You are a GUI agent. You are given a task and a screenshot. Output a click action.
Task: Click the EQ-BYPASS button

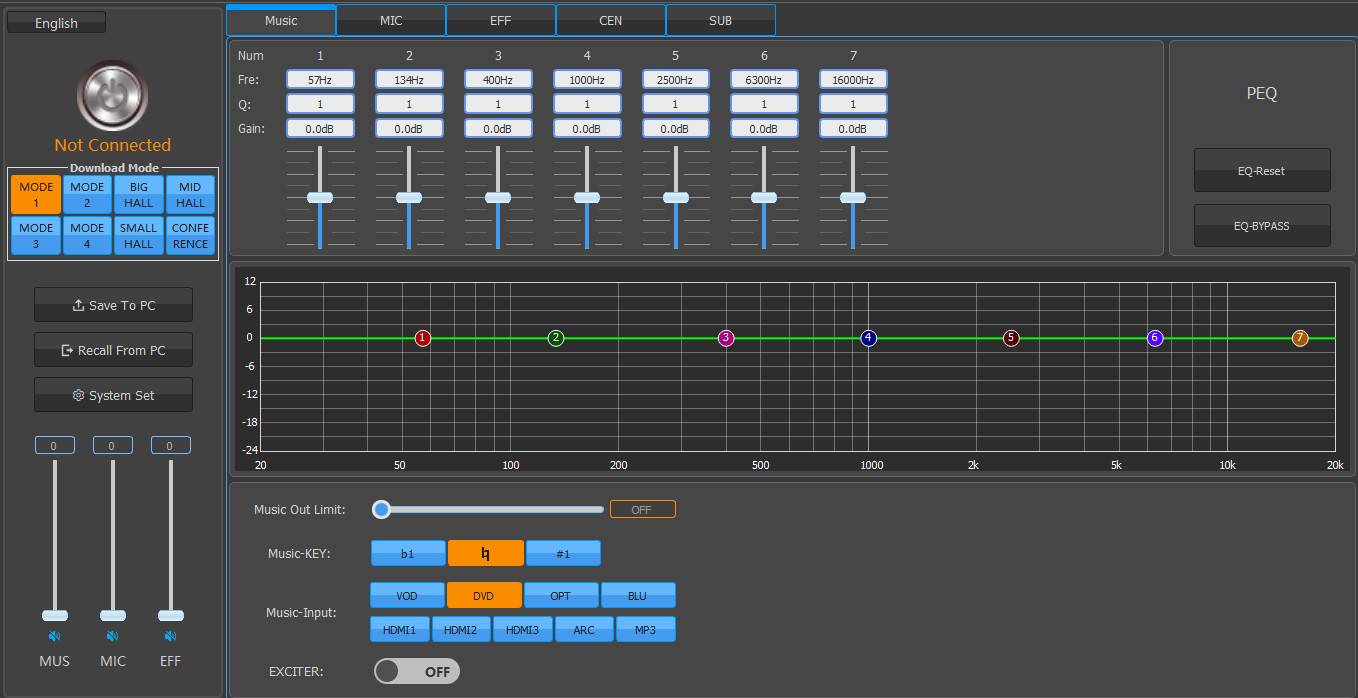[x=1262, y=225]
